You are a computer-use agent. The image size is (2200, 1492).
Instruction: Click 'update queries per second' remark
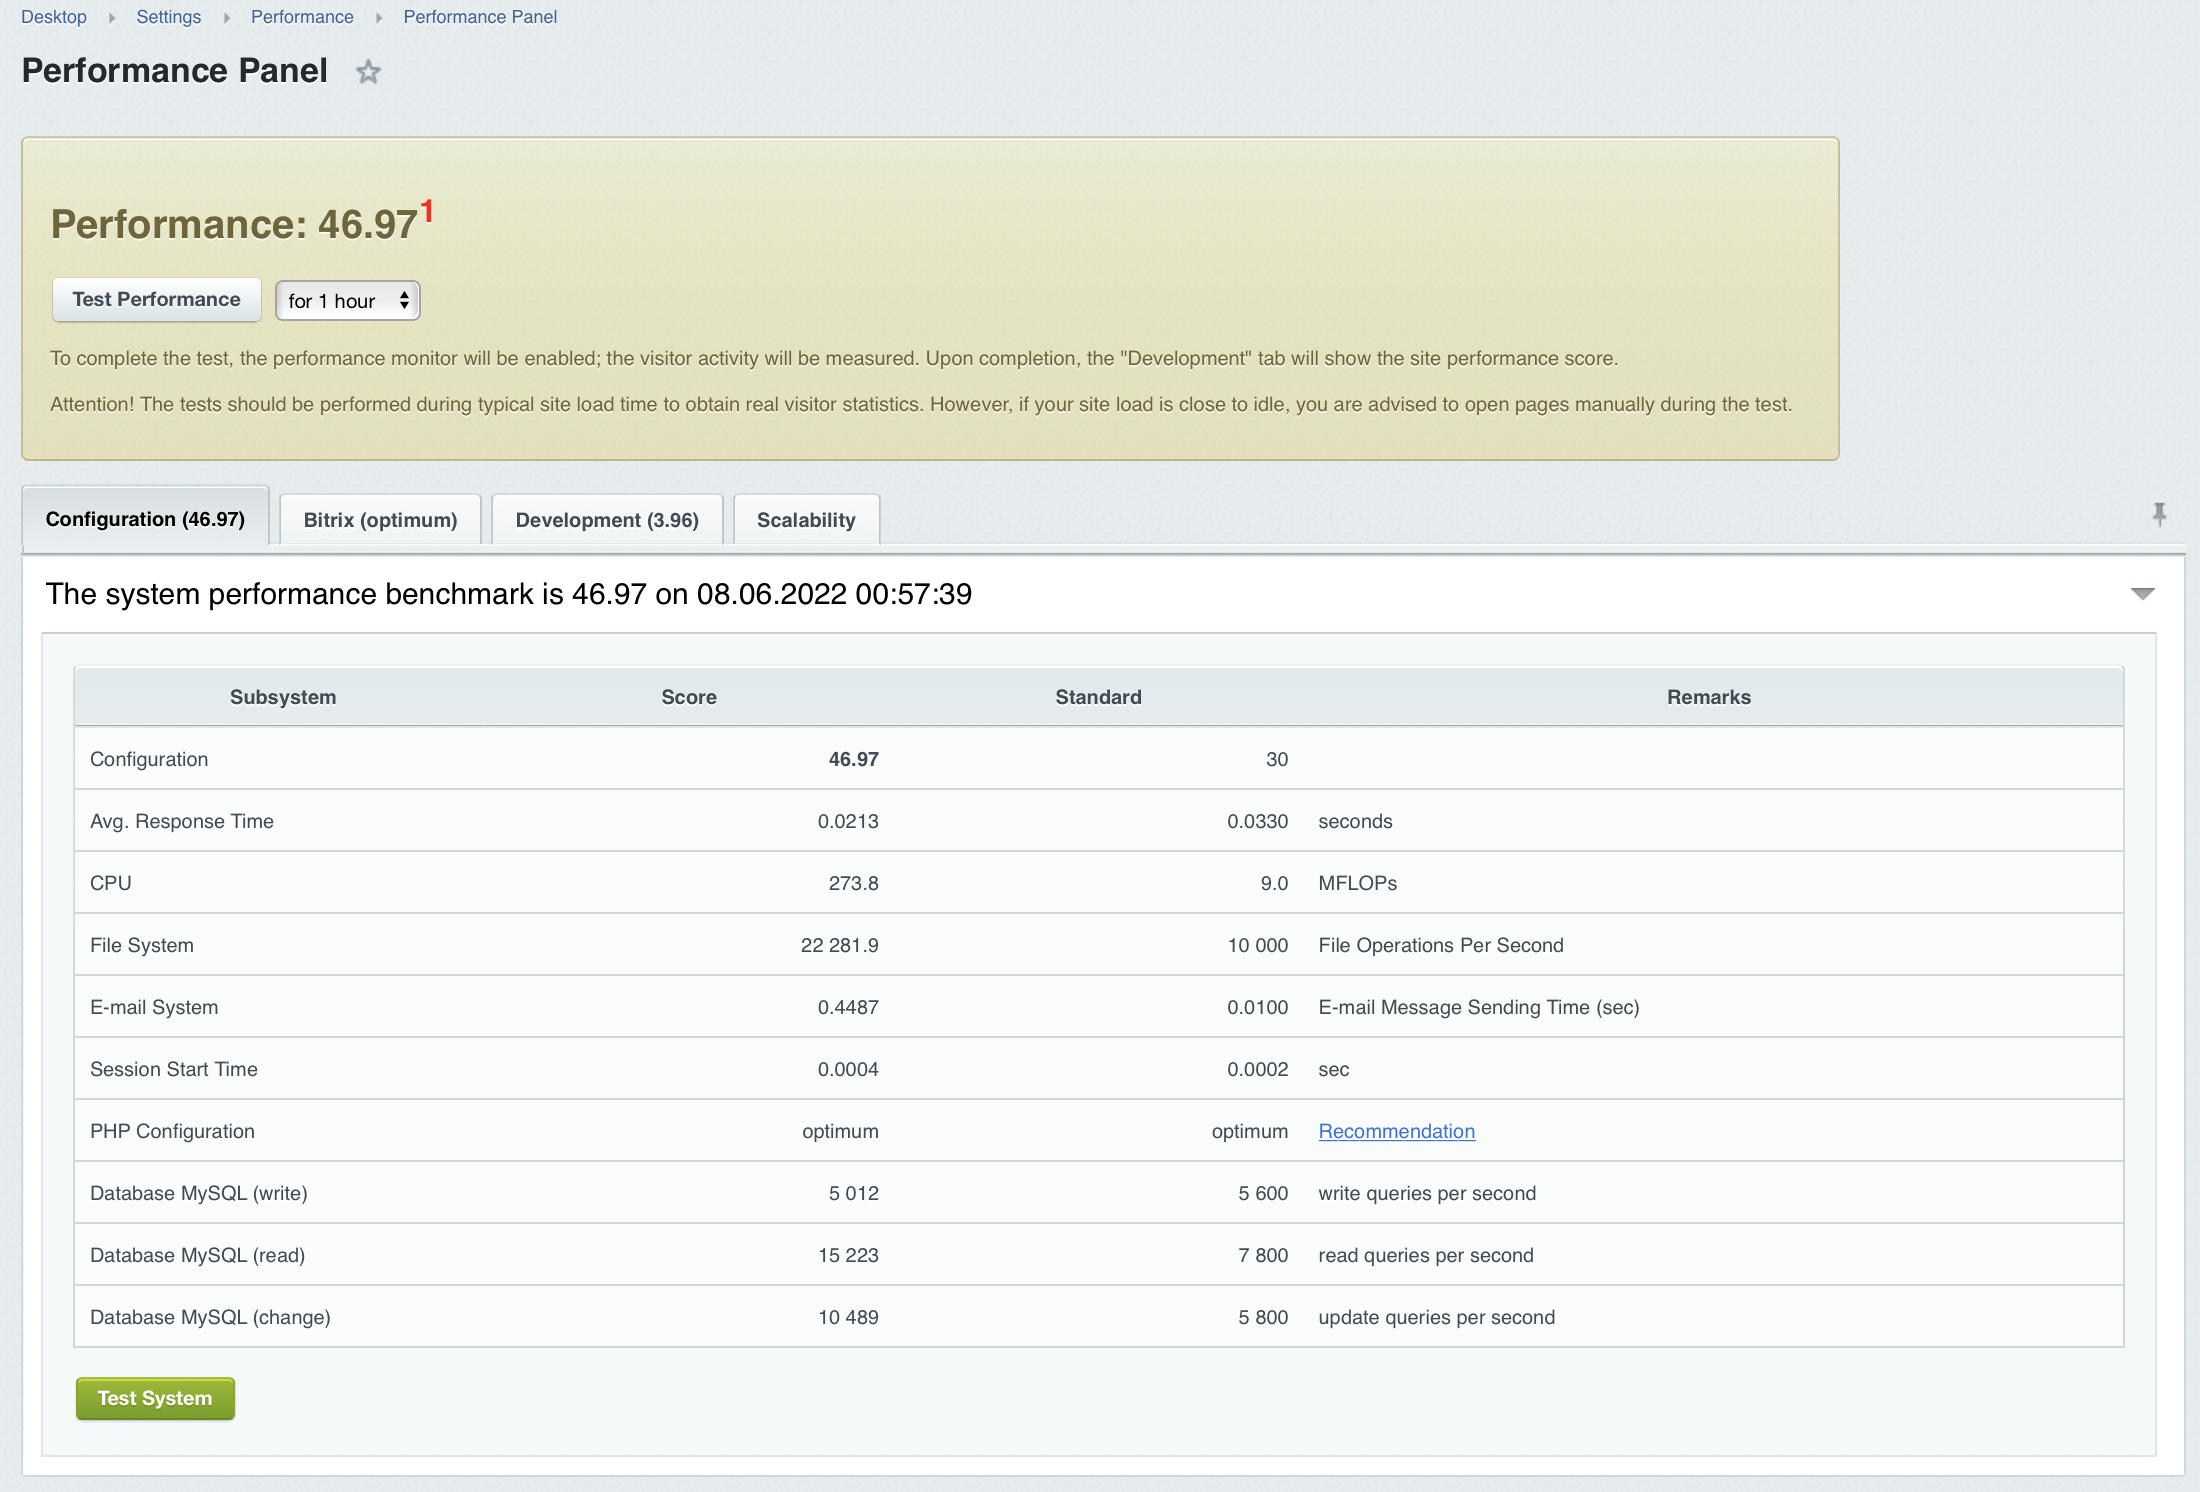1436,1317
